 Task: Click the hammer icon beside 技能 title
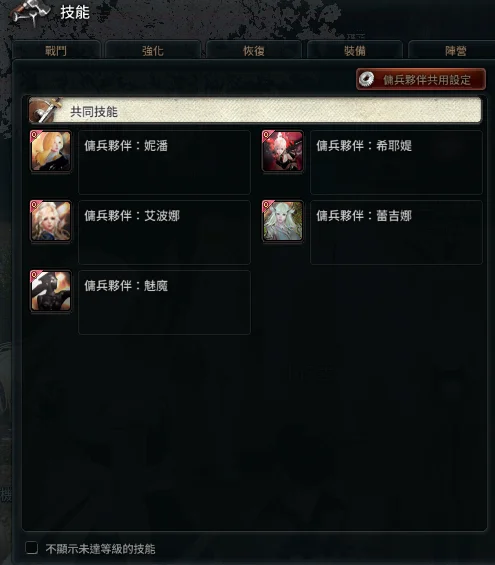[30, 12]
